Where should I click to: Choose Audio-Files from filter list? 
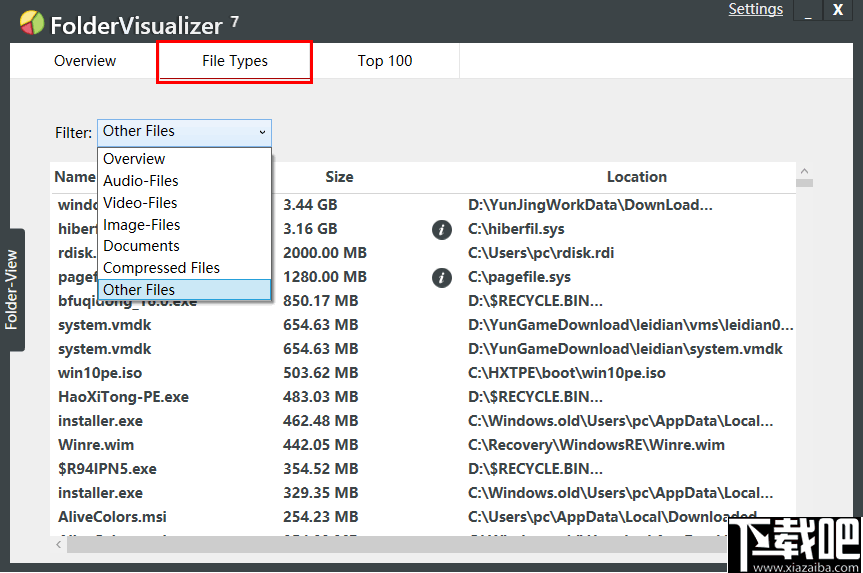point(141,181)
